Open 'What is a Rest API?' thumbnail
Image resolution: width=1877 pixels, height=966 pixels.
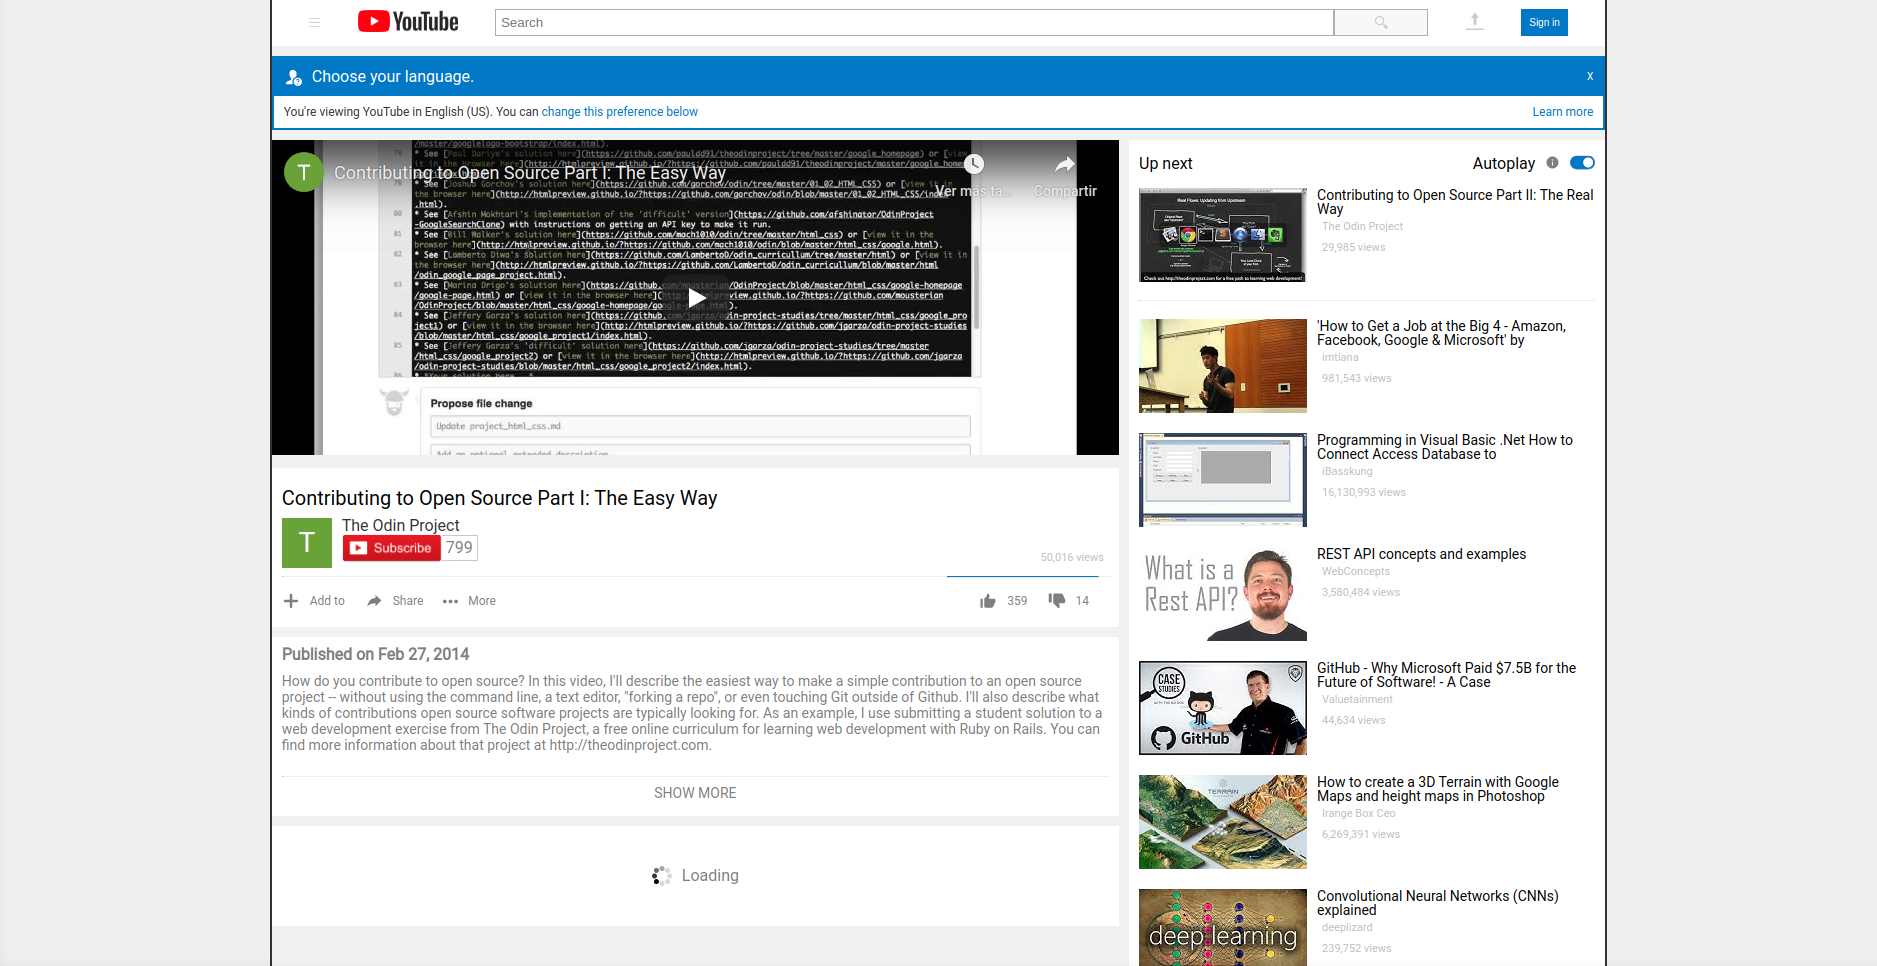coord(1223,594)
